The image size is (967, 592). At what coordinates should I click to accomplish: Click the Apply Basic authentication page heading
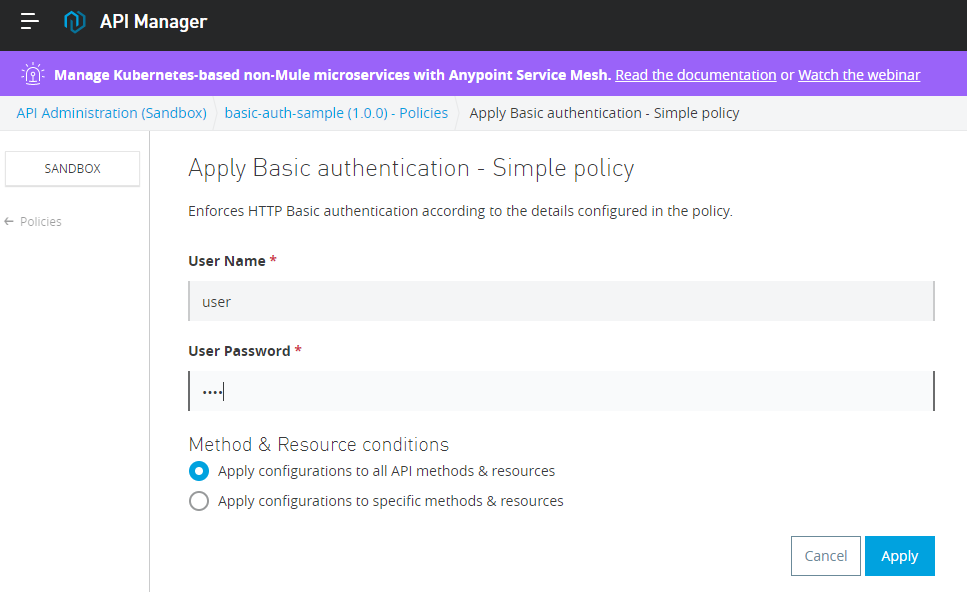pyautogui.click(x=411, y=168)
